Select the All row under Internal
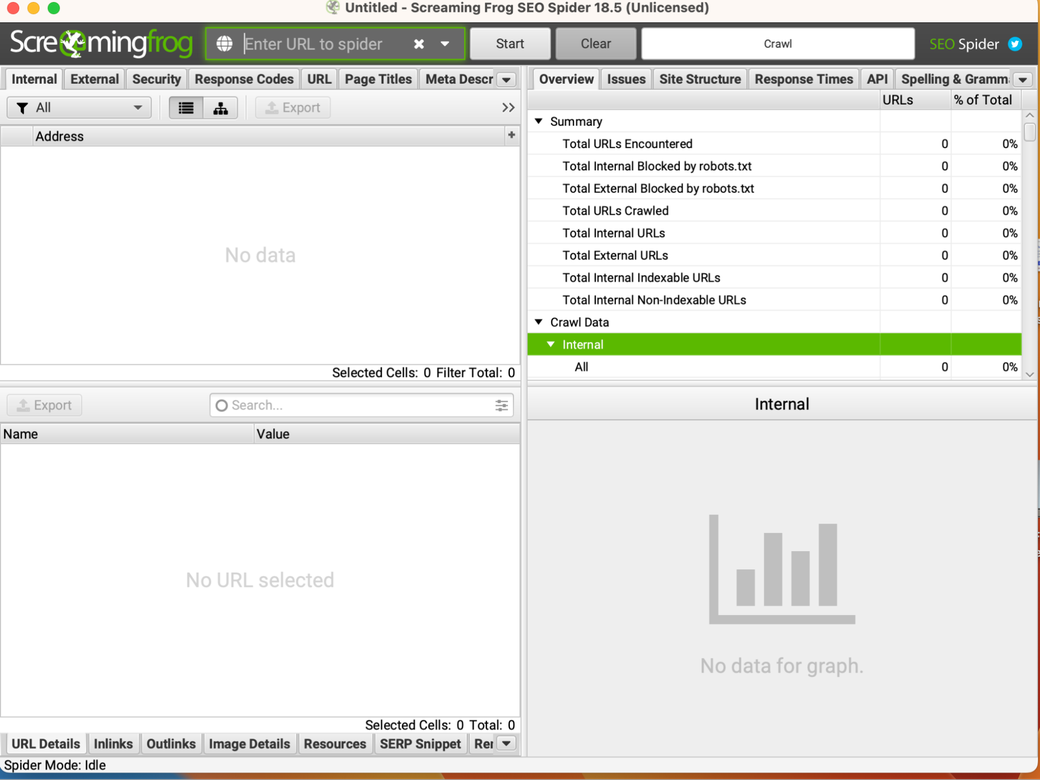 point(775,367)
